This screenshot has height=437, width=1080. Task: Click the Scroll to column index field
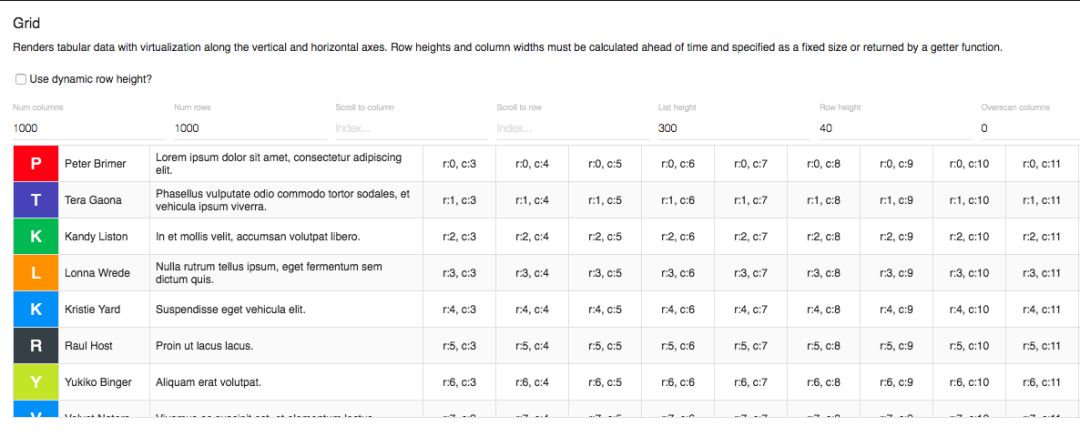click(407, 128)
